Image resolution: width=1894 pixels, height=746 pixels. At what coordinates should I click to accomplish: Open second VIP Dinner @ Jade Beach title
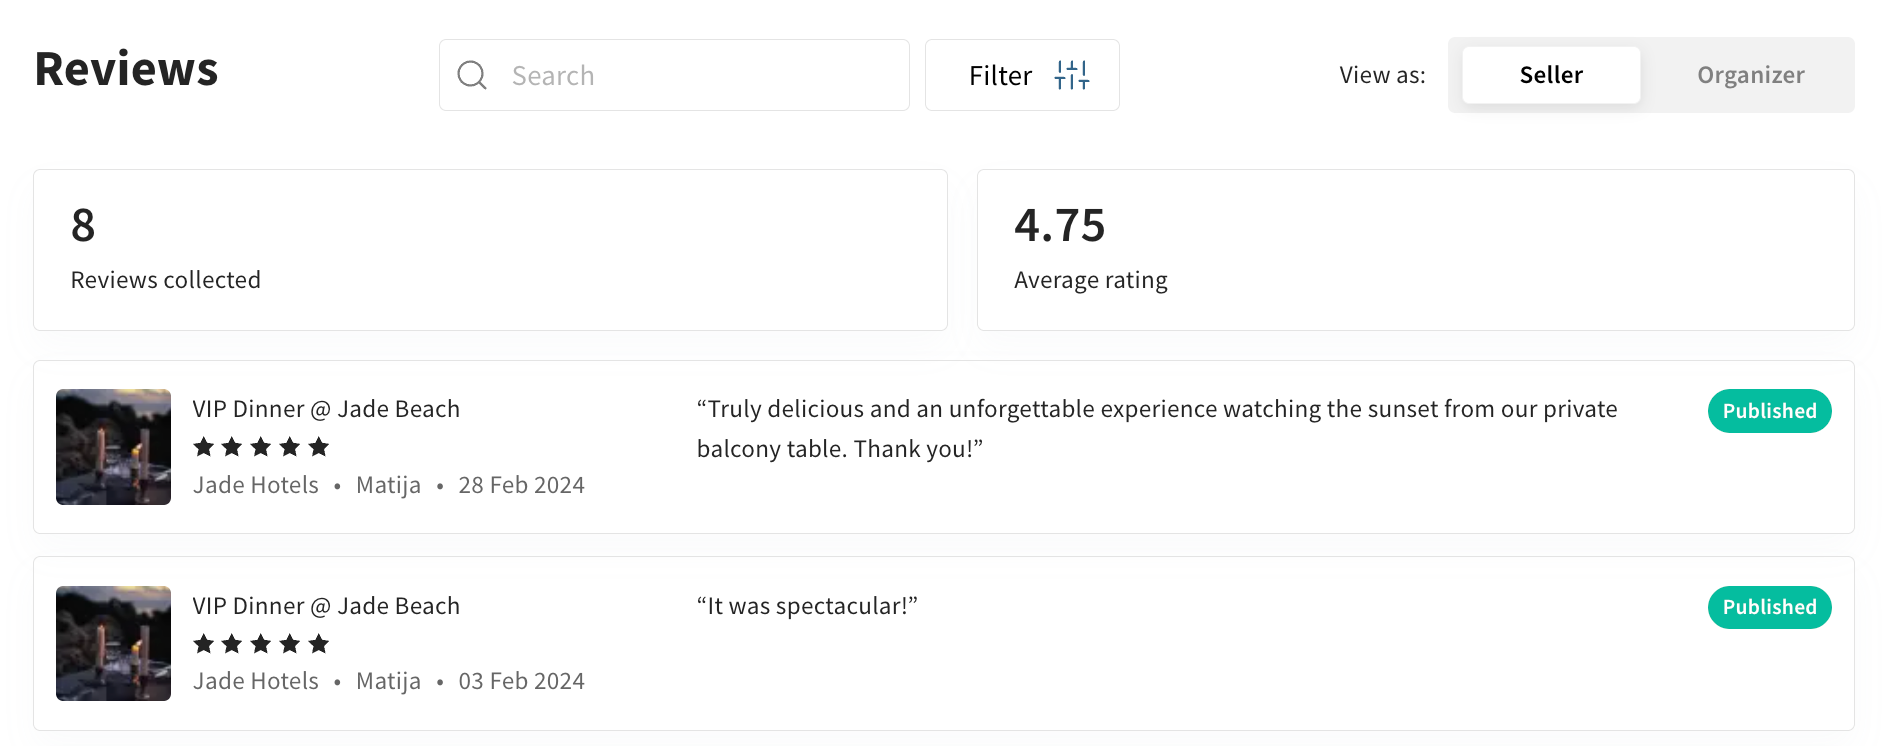(x=326, y=606)
